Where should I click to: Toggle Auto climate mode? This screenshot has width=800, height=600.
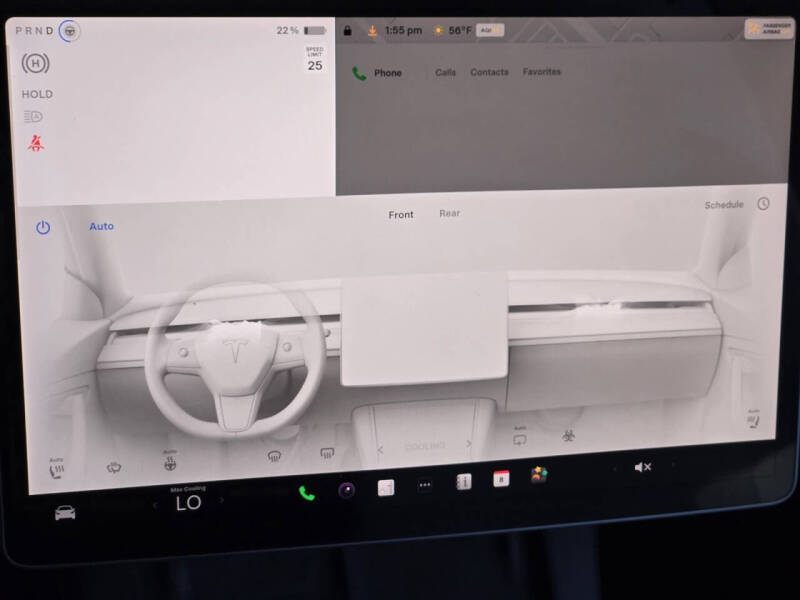pos(101,226)
